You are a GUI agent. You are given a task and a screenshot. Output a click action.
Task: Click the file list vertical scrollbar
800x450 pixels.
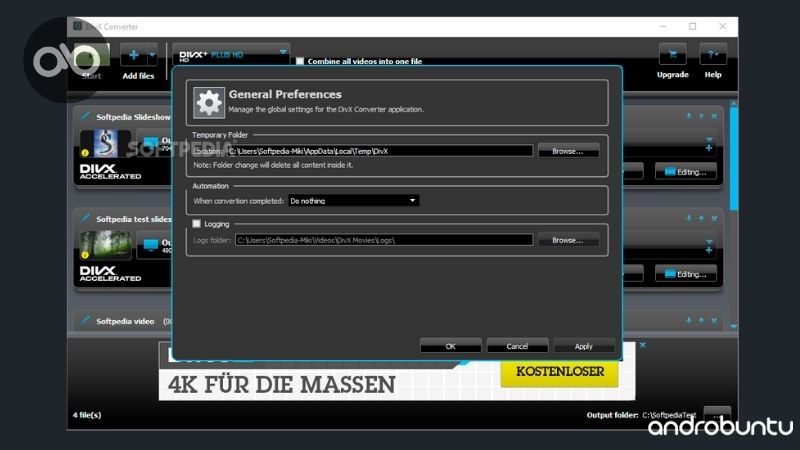(734, 158)
